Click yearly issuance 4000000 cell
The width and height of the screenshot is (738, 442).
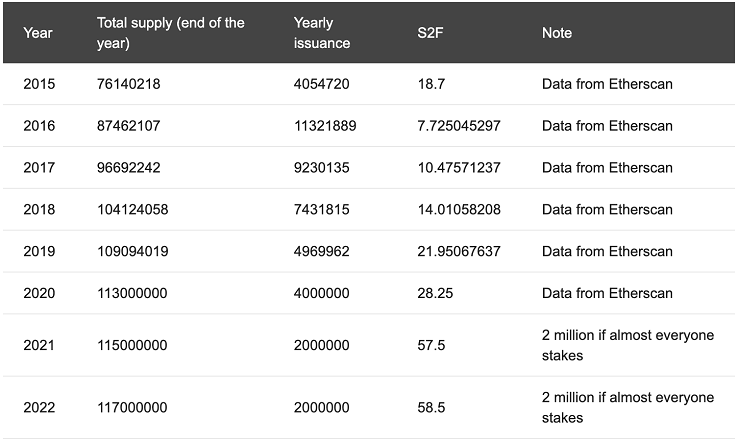pos(321,293)
